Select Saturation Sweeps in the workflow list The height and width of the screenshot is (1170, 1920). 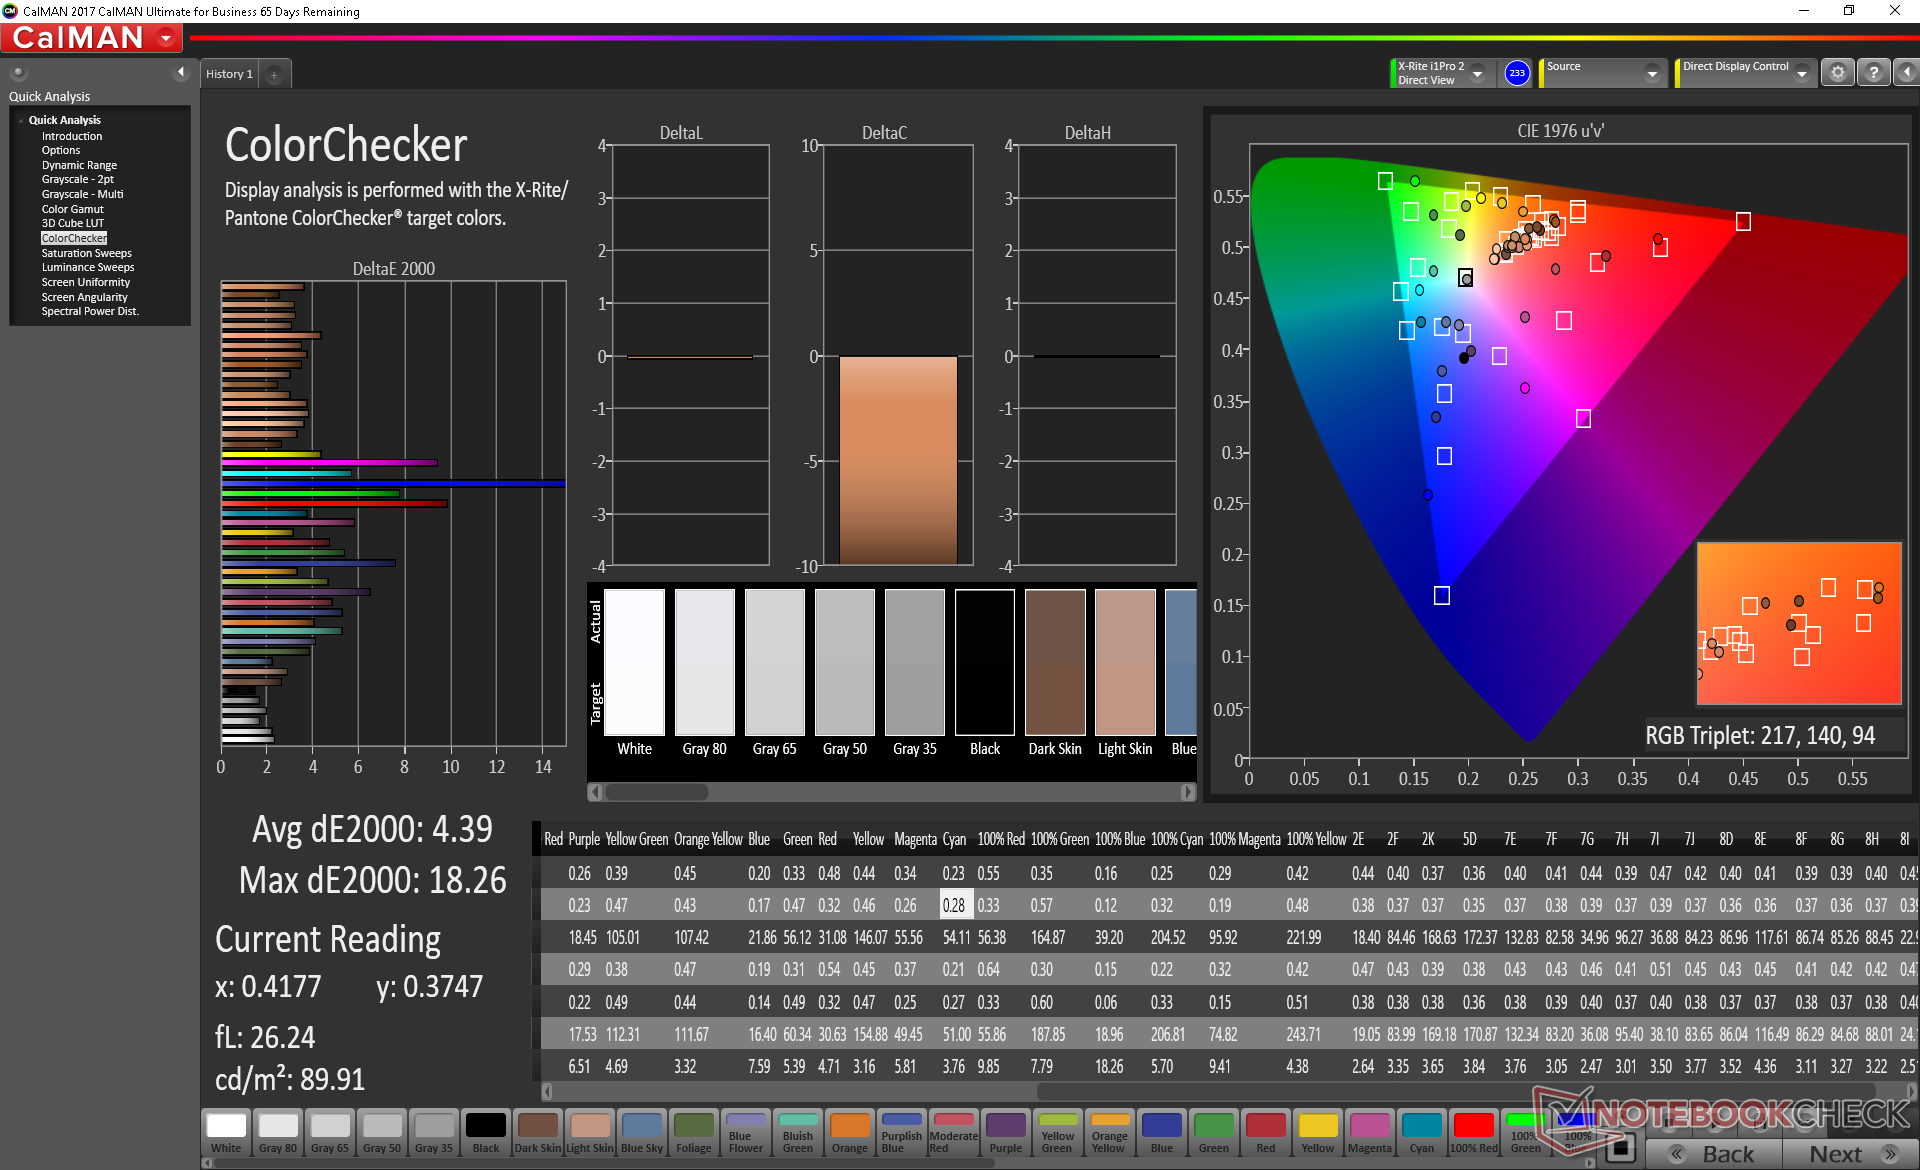[x=86, y=253]
